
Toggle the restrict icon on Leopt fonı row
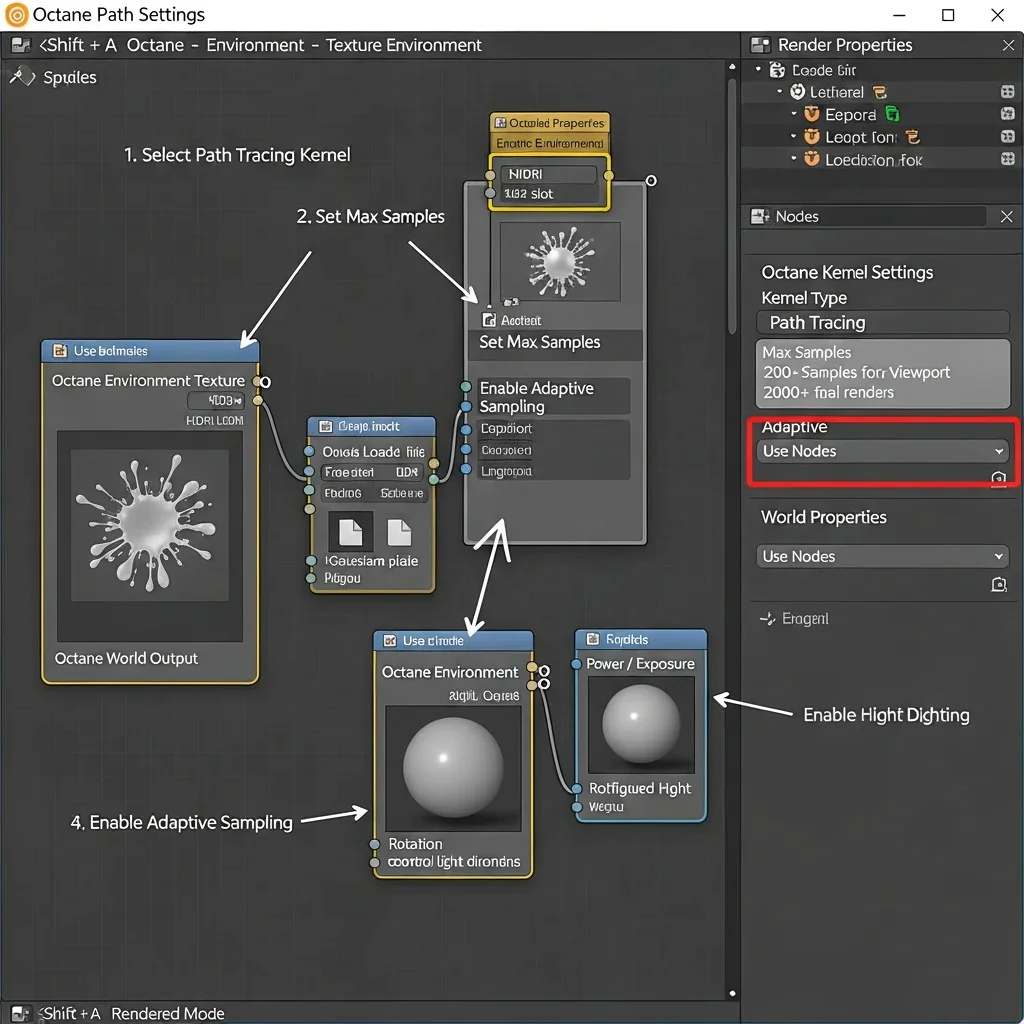(1008, 136)
